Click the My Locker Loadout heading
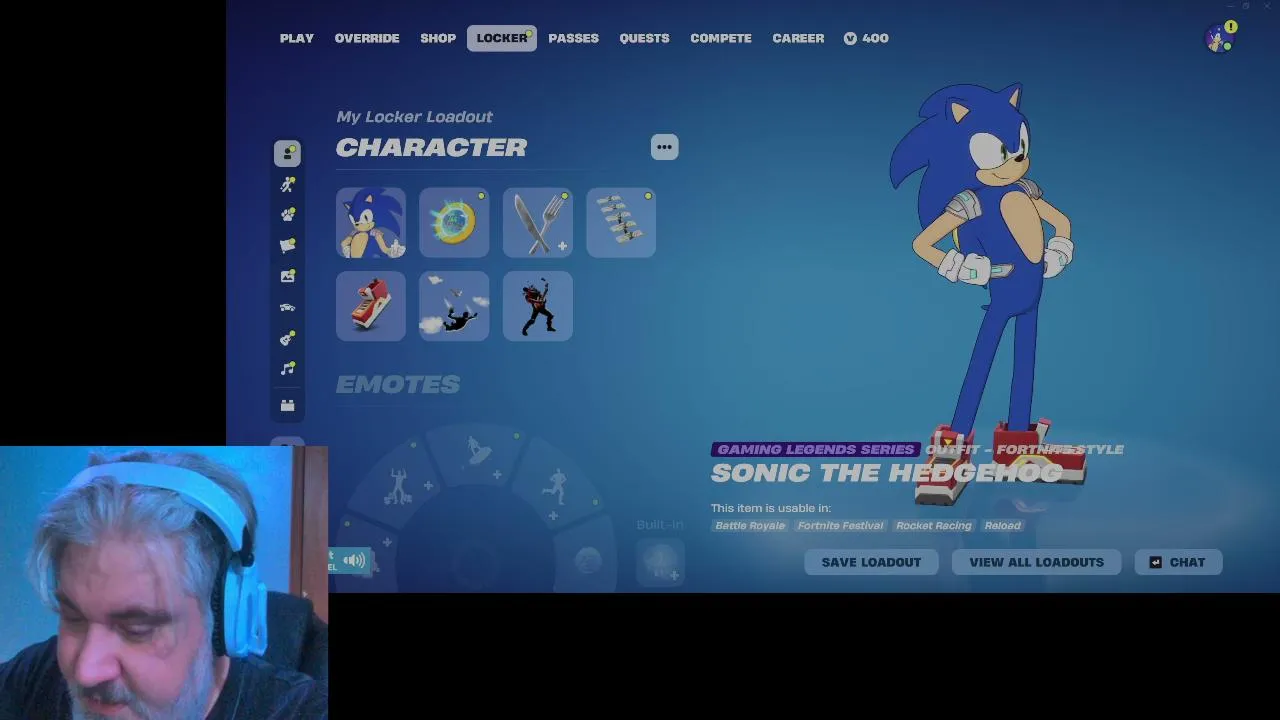The image size is (1280, 720). point(414,117)
